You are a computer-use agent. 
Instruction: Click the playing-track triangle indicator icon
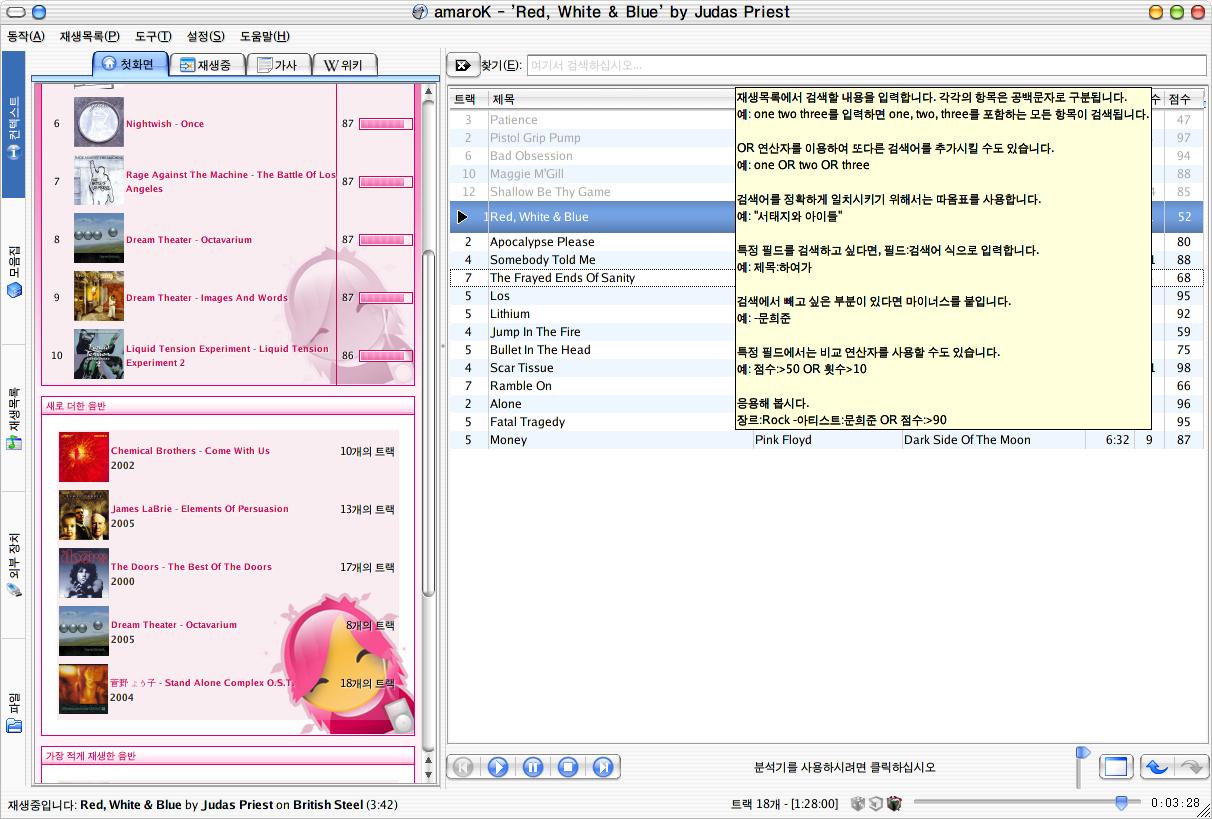click(x=462, y=217)
